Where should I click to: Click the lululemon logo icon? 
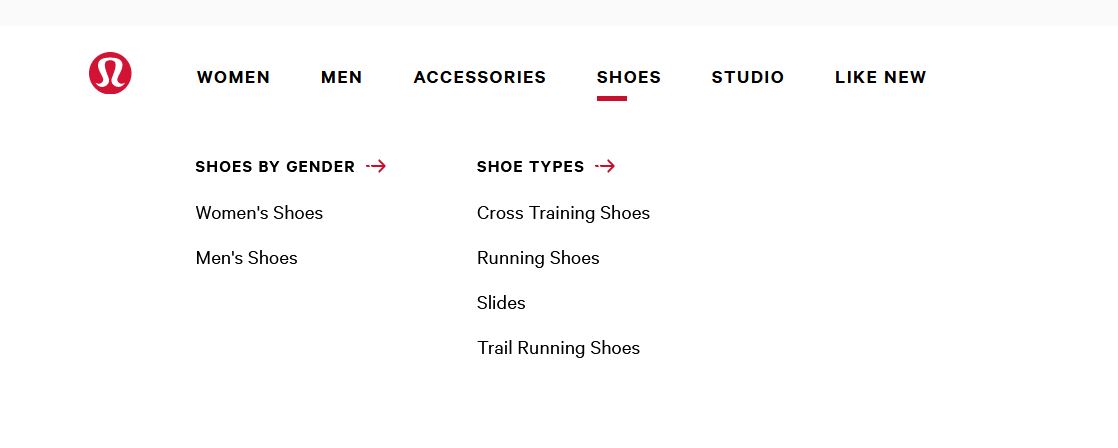pyautogui.click(x=110, y=74)
